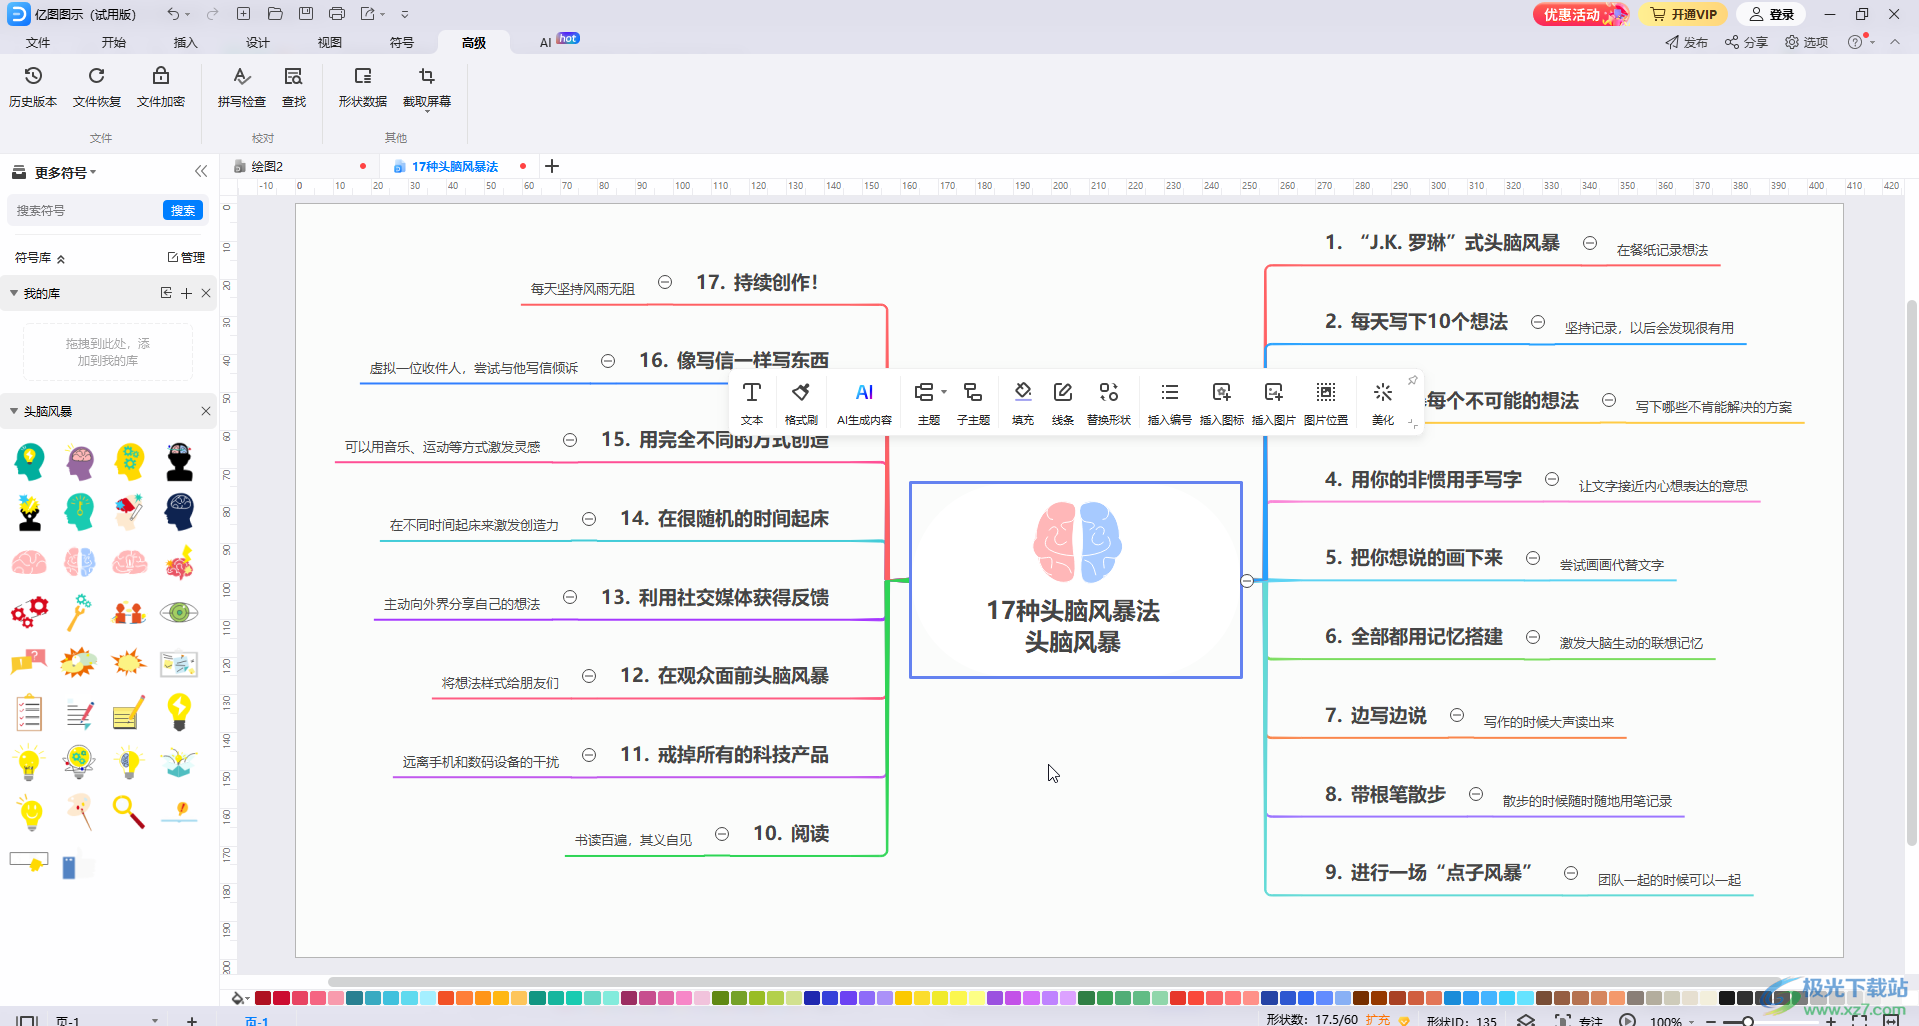1919x1026 pixels.
Task: Collapse branch of 5. 把你想说的画下来
Action: (x=1533, y=558)
